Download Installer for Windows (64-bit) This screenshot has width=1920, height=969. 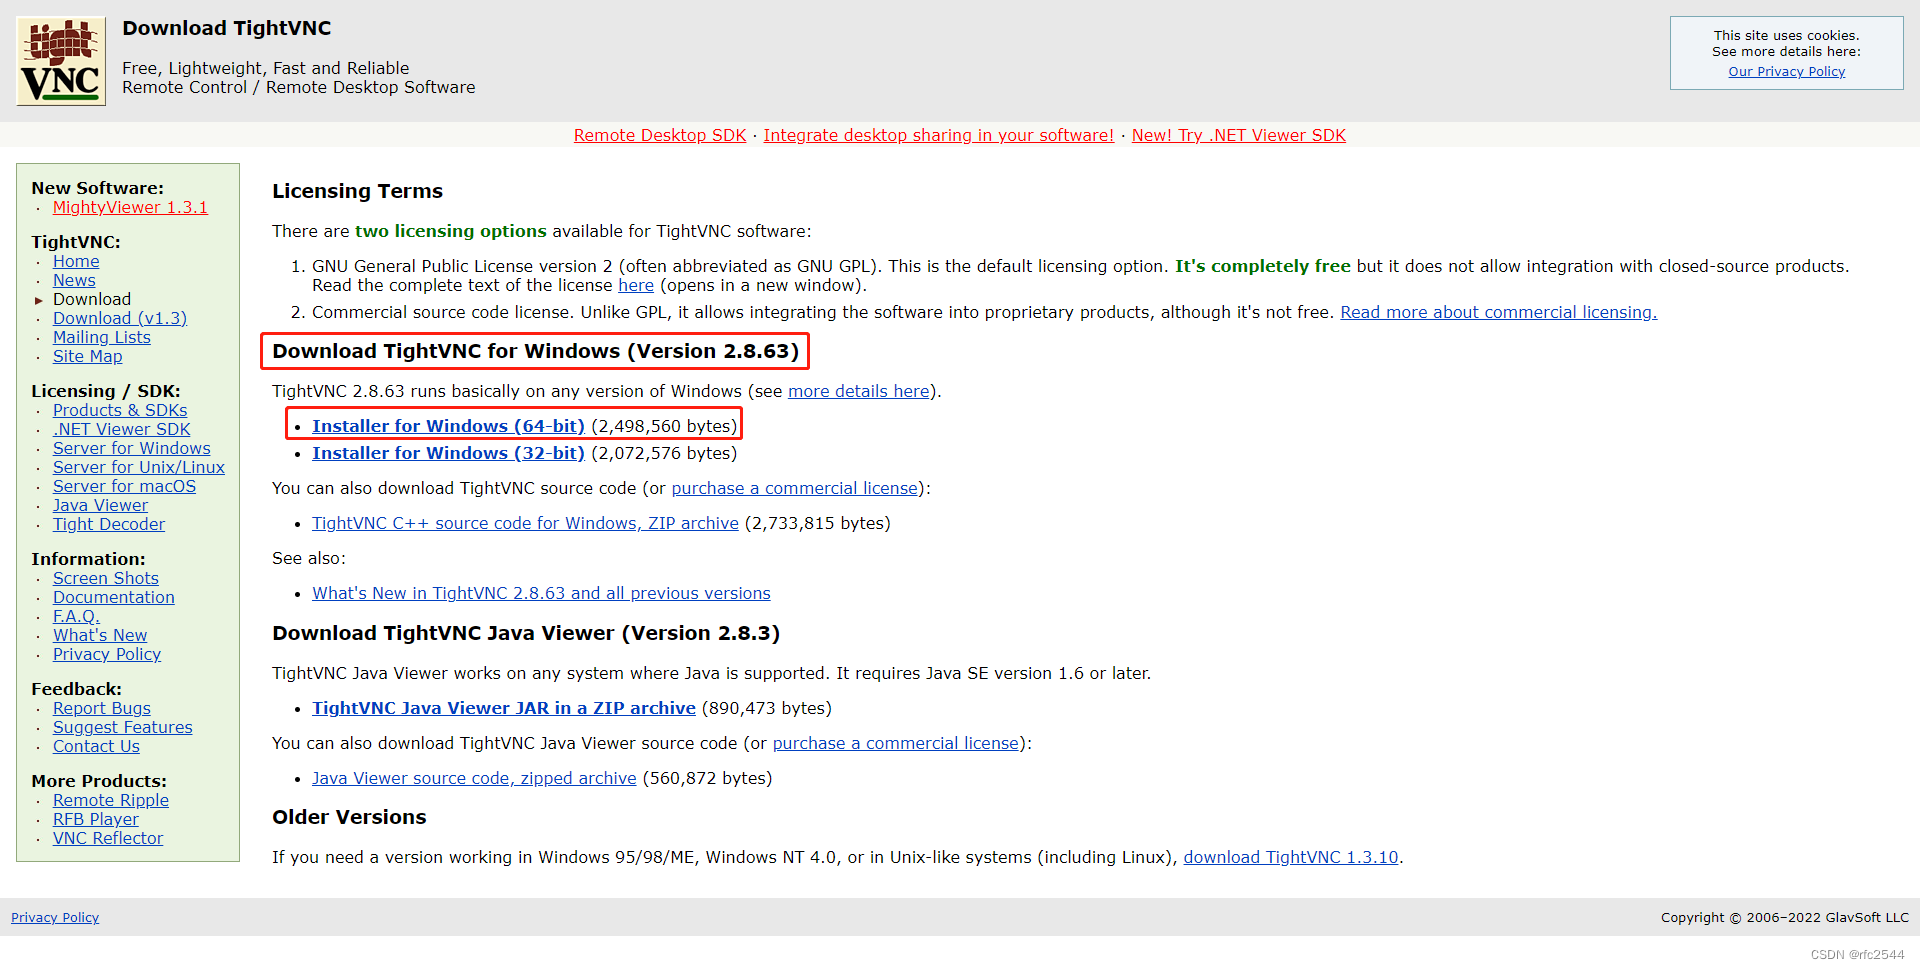coord(448,426)
